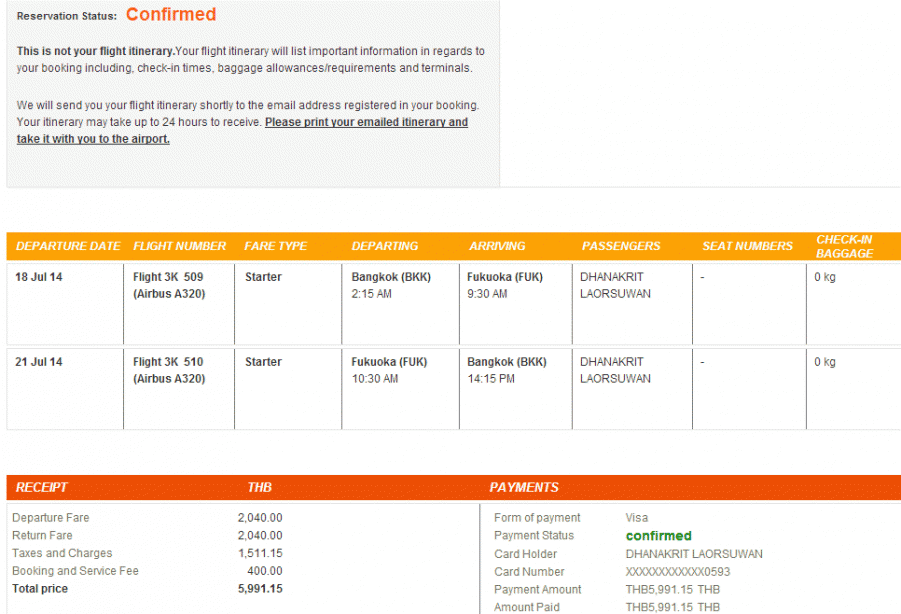Click the 'FLIGHT NUMBER' column header
Screen dimensions: 901x614
[179, 246]
